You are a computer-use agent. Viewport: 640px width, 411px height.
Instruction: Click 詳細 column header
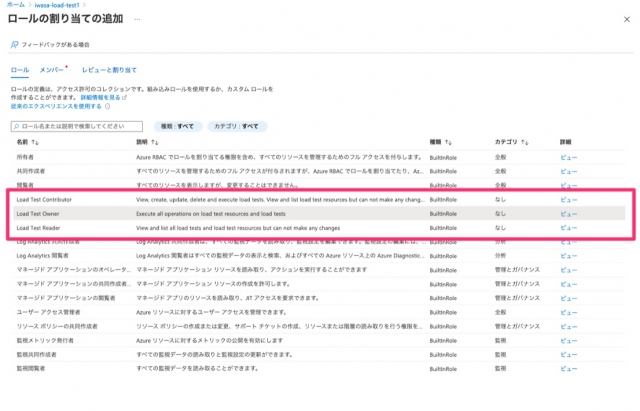click(x=565, y=142)
